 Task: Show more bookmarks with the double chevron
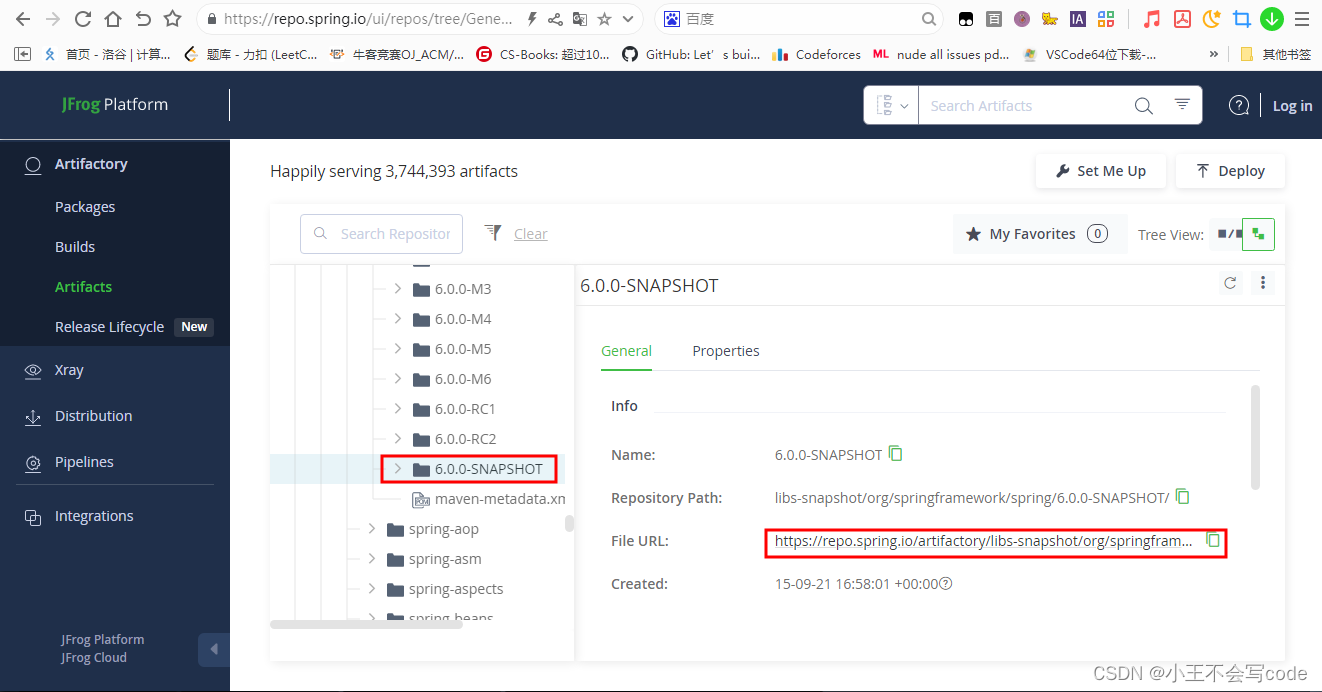click(1214, 55)
